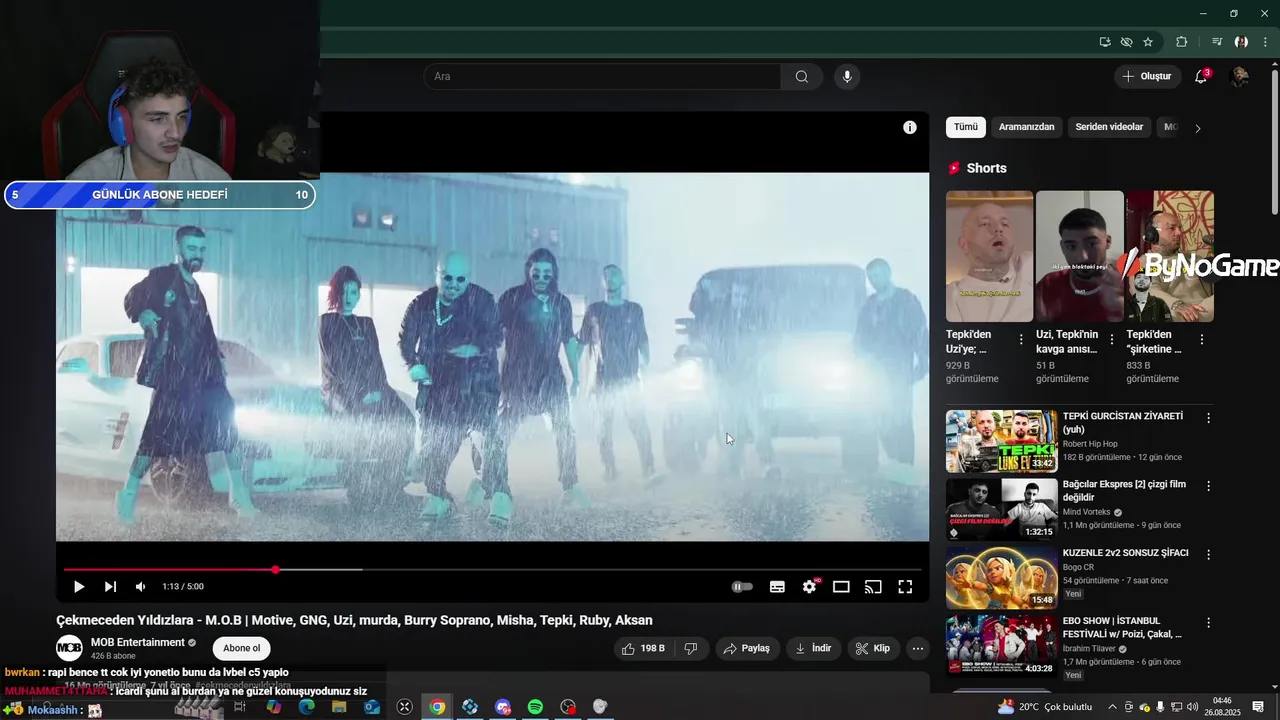Show hidden system tray icons

point(1112,707)
